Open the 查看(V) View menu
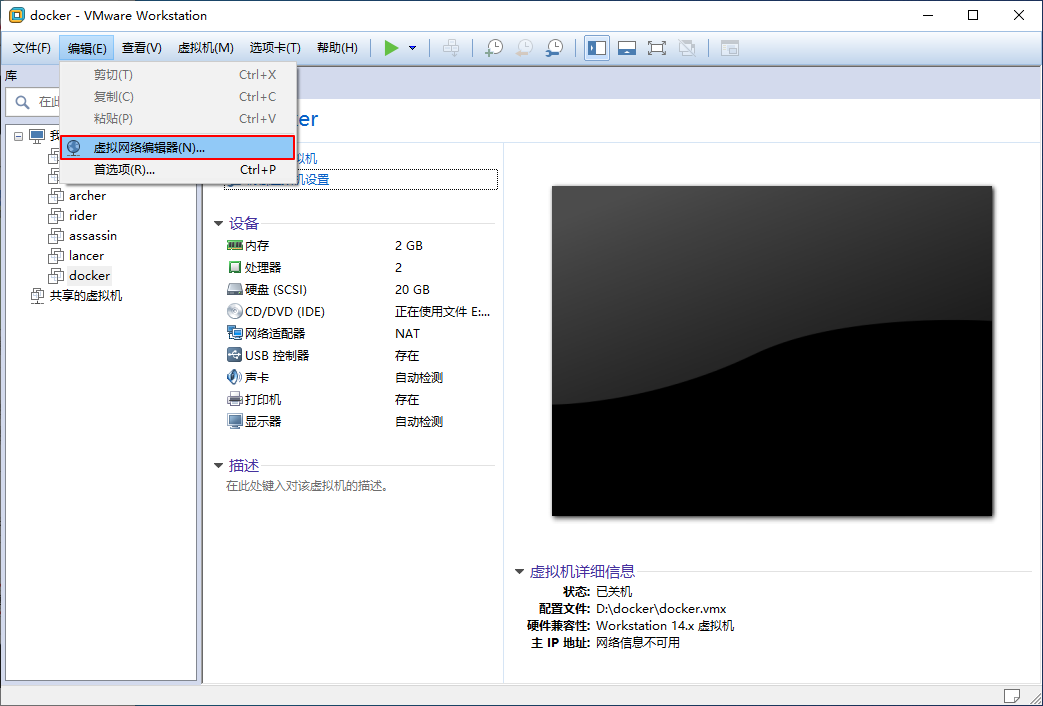Image resolution: width=1043 pixels, height=706 pixels. coord(141,48)
